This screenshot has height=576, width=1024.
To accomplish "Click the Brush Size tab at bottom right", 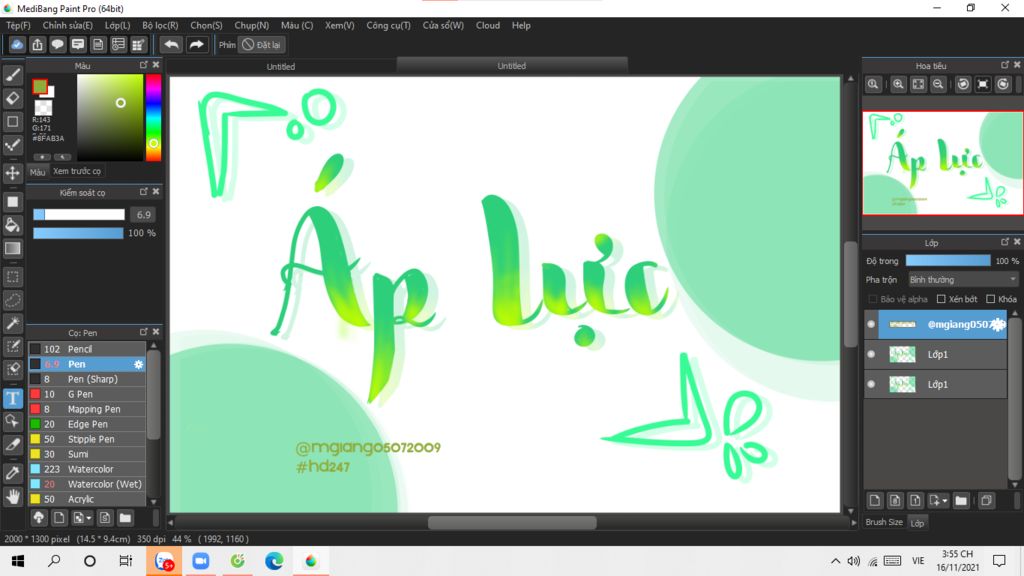I will point(884,522).
